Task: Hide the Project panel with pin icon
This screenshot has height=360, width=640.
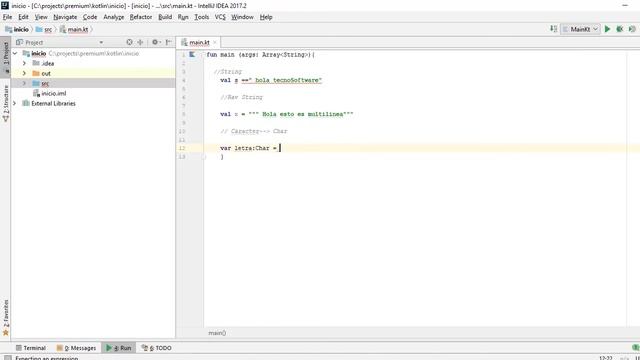Action: [169, 42]
